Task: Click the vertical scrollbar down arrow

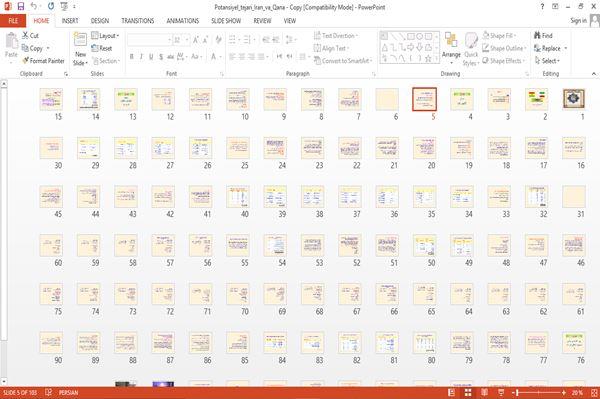Action: 3,381
